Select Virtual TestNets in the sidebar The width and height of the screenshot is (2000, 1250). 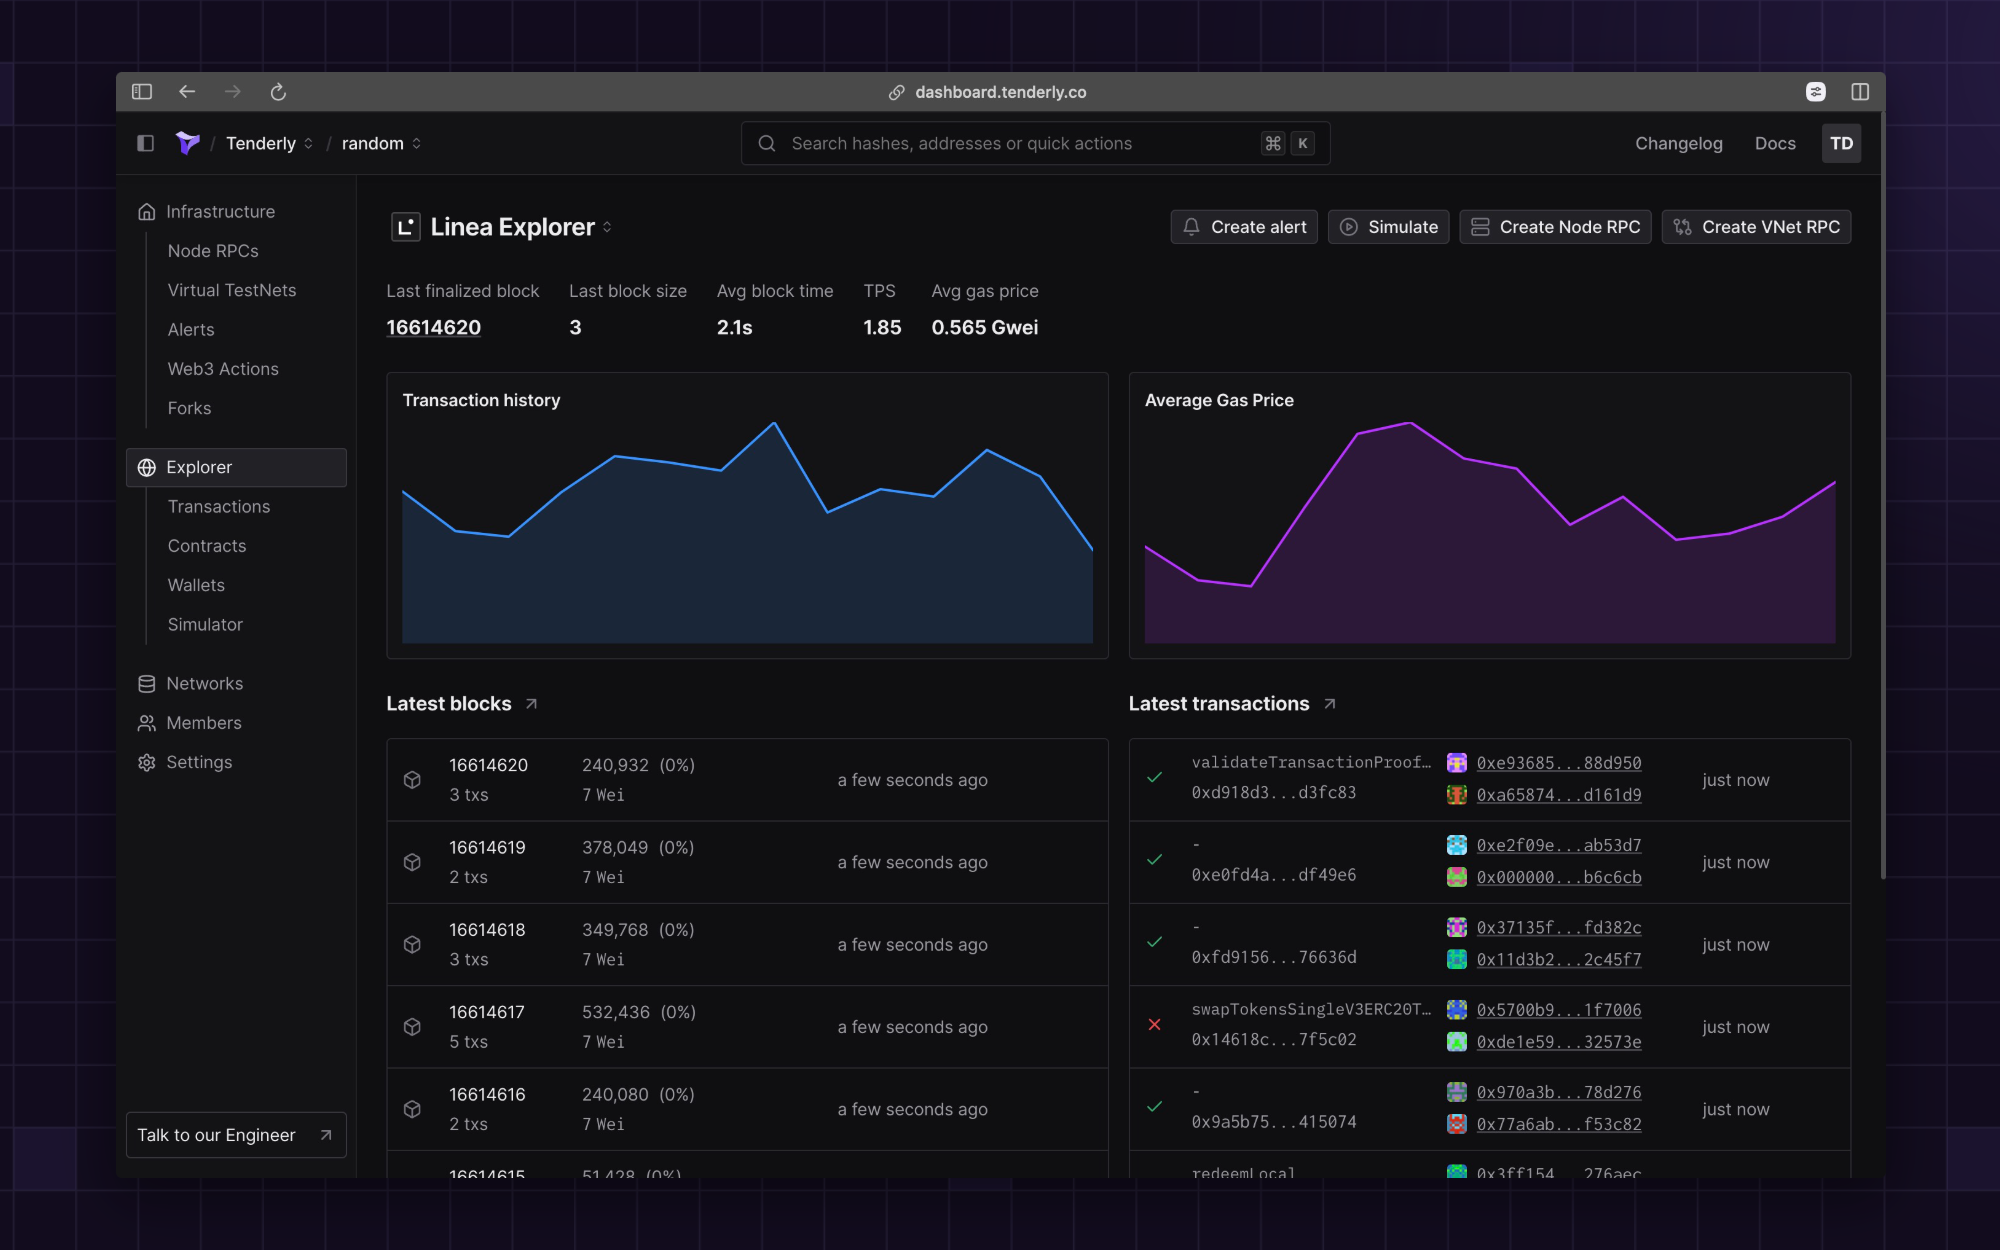tap(232, 290)
